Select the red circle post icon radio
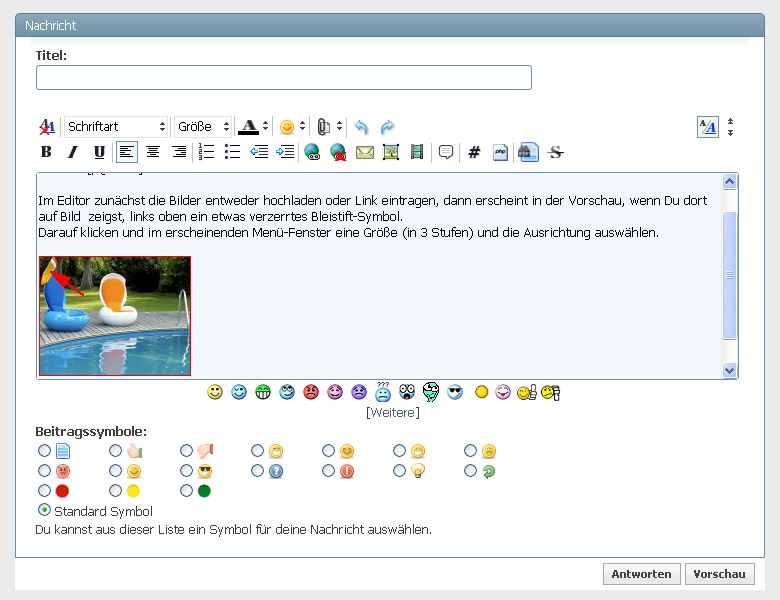This screenshot has width=780, height=600. tap(44, 491)
